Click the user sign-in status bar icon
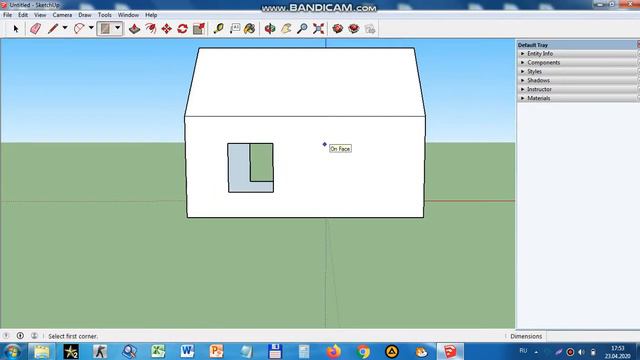Screen dimensions: 640x360 coord(34,336)
